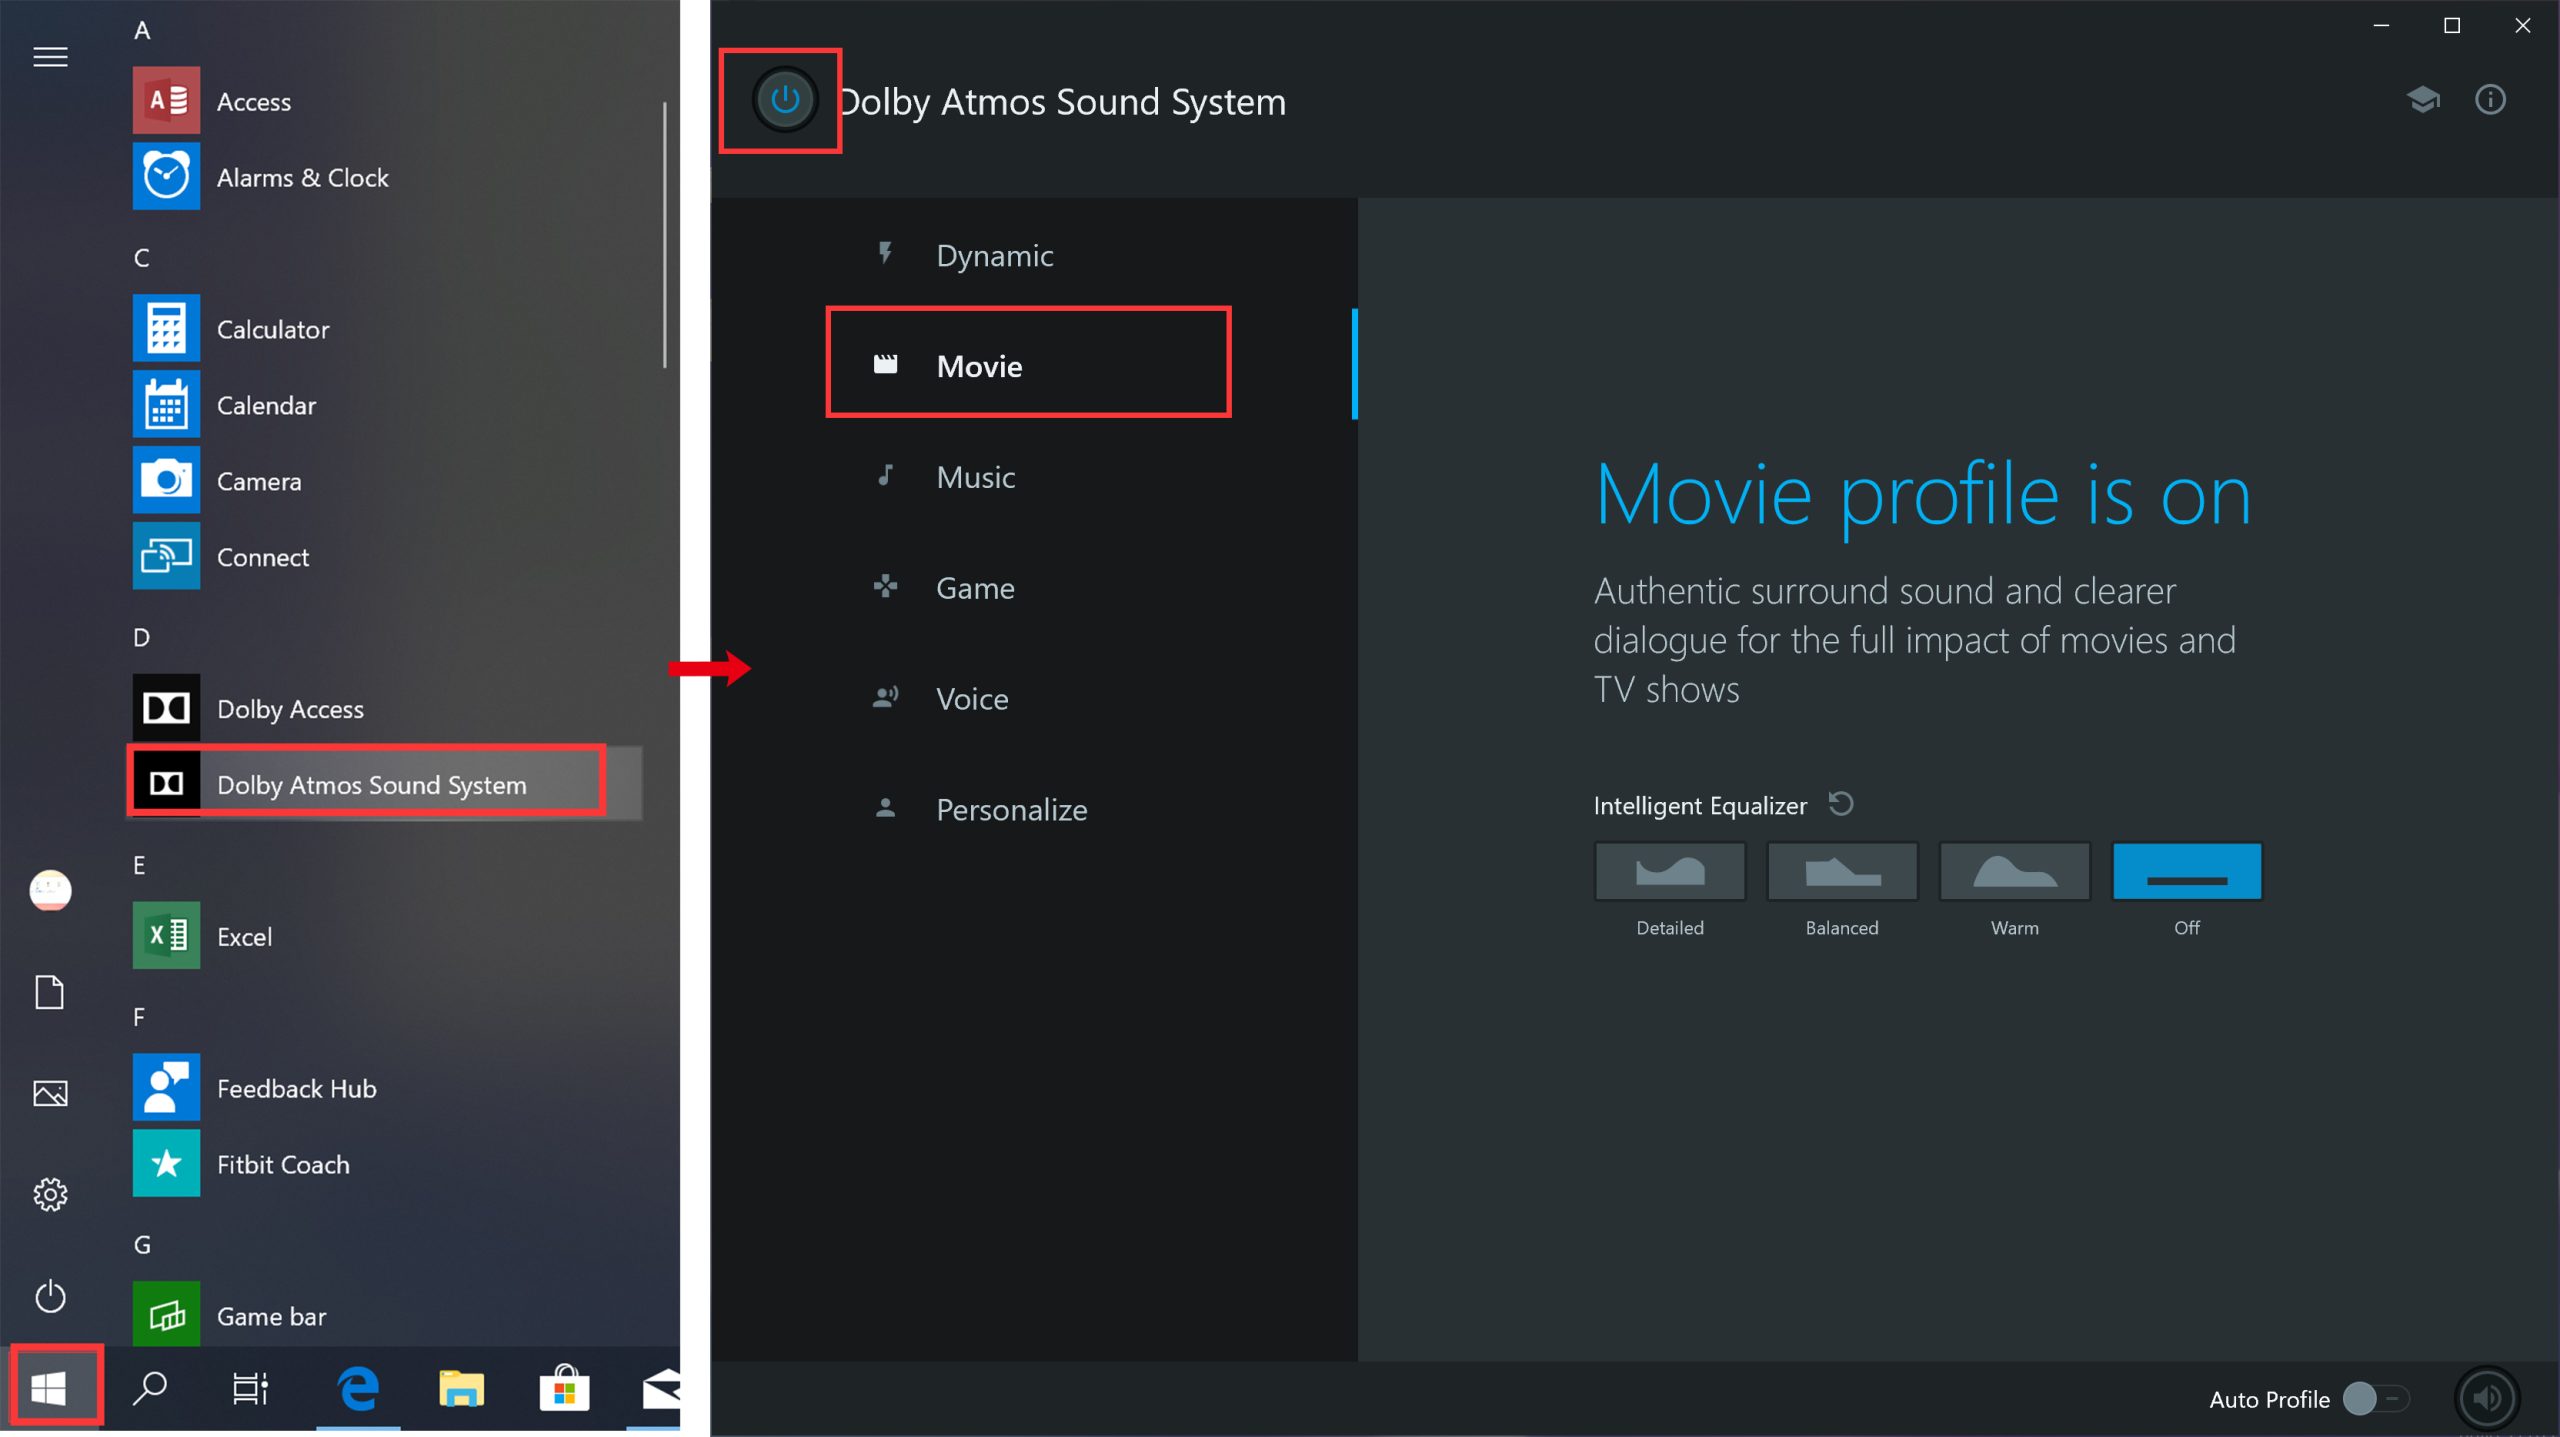The image size is (2560, 1437).
Task: Jump to letter F section header
Action: coord(139,1017)
